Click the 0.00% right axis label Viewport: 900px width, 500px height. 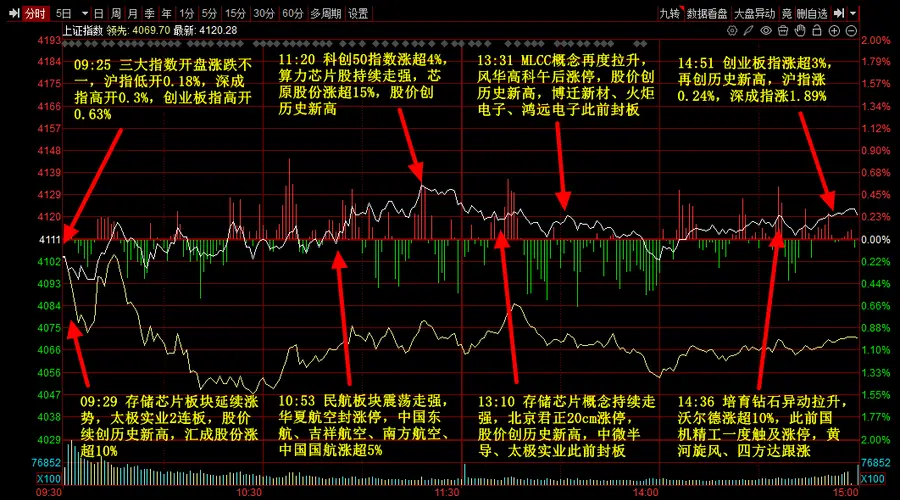click(875, 239)
